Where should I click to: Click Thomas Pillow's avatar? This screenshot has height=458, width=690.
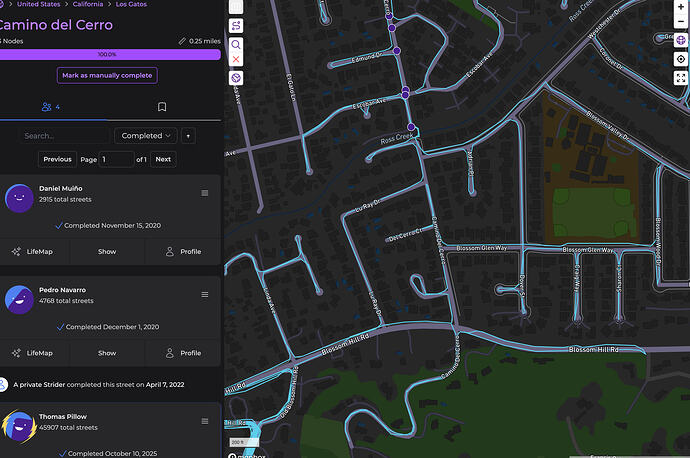click(x=19, y=426)
